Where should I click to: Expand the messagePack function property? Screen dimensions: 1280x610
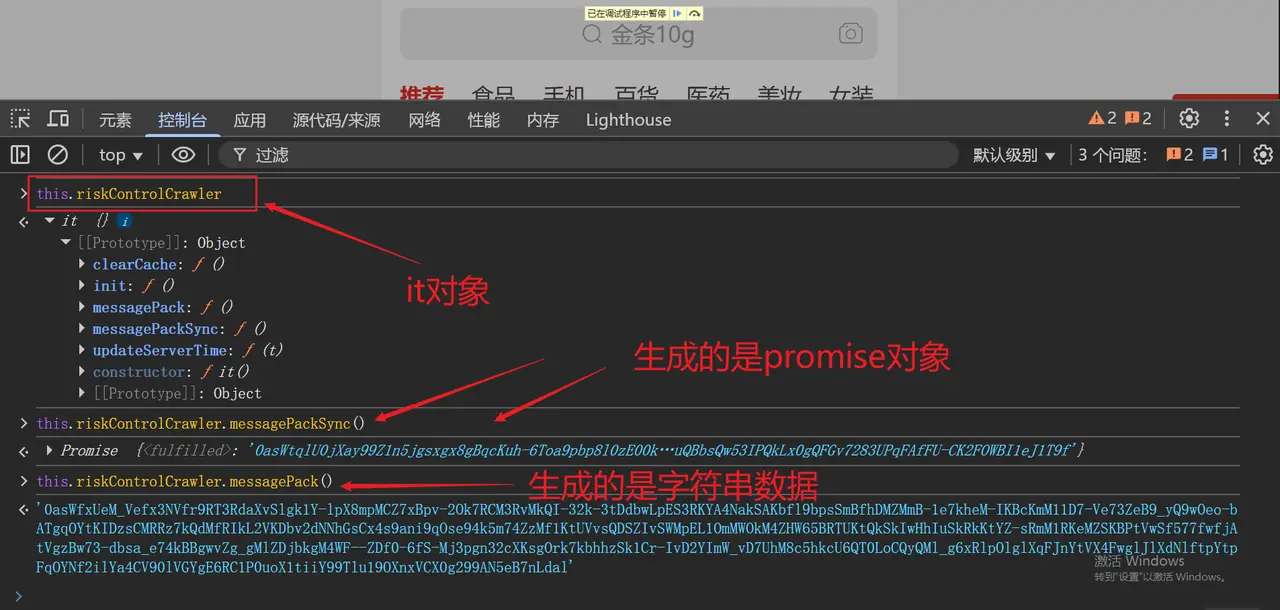tap(83, 306)
